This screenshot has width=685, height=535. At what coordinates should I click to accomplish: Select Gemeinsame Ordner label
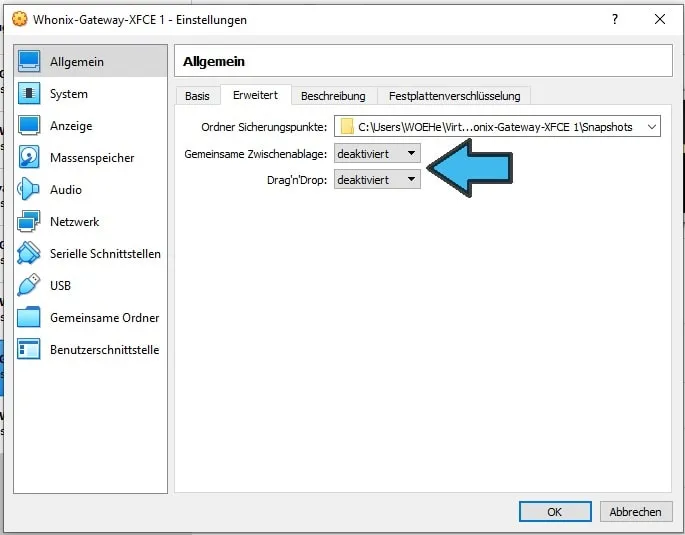(104, 318)
